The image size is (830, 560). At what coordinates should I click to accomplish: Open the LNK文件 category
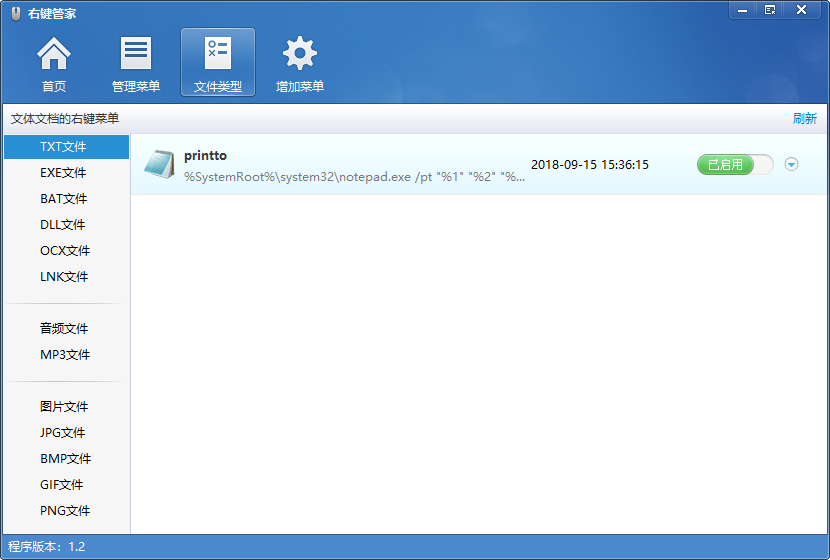pyautogui.click(x=63, y=277)
